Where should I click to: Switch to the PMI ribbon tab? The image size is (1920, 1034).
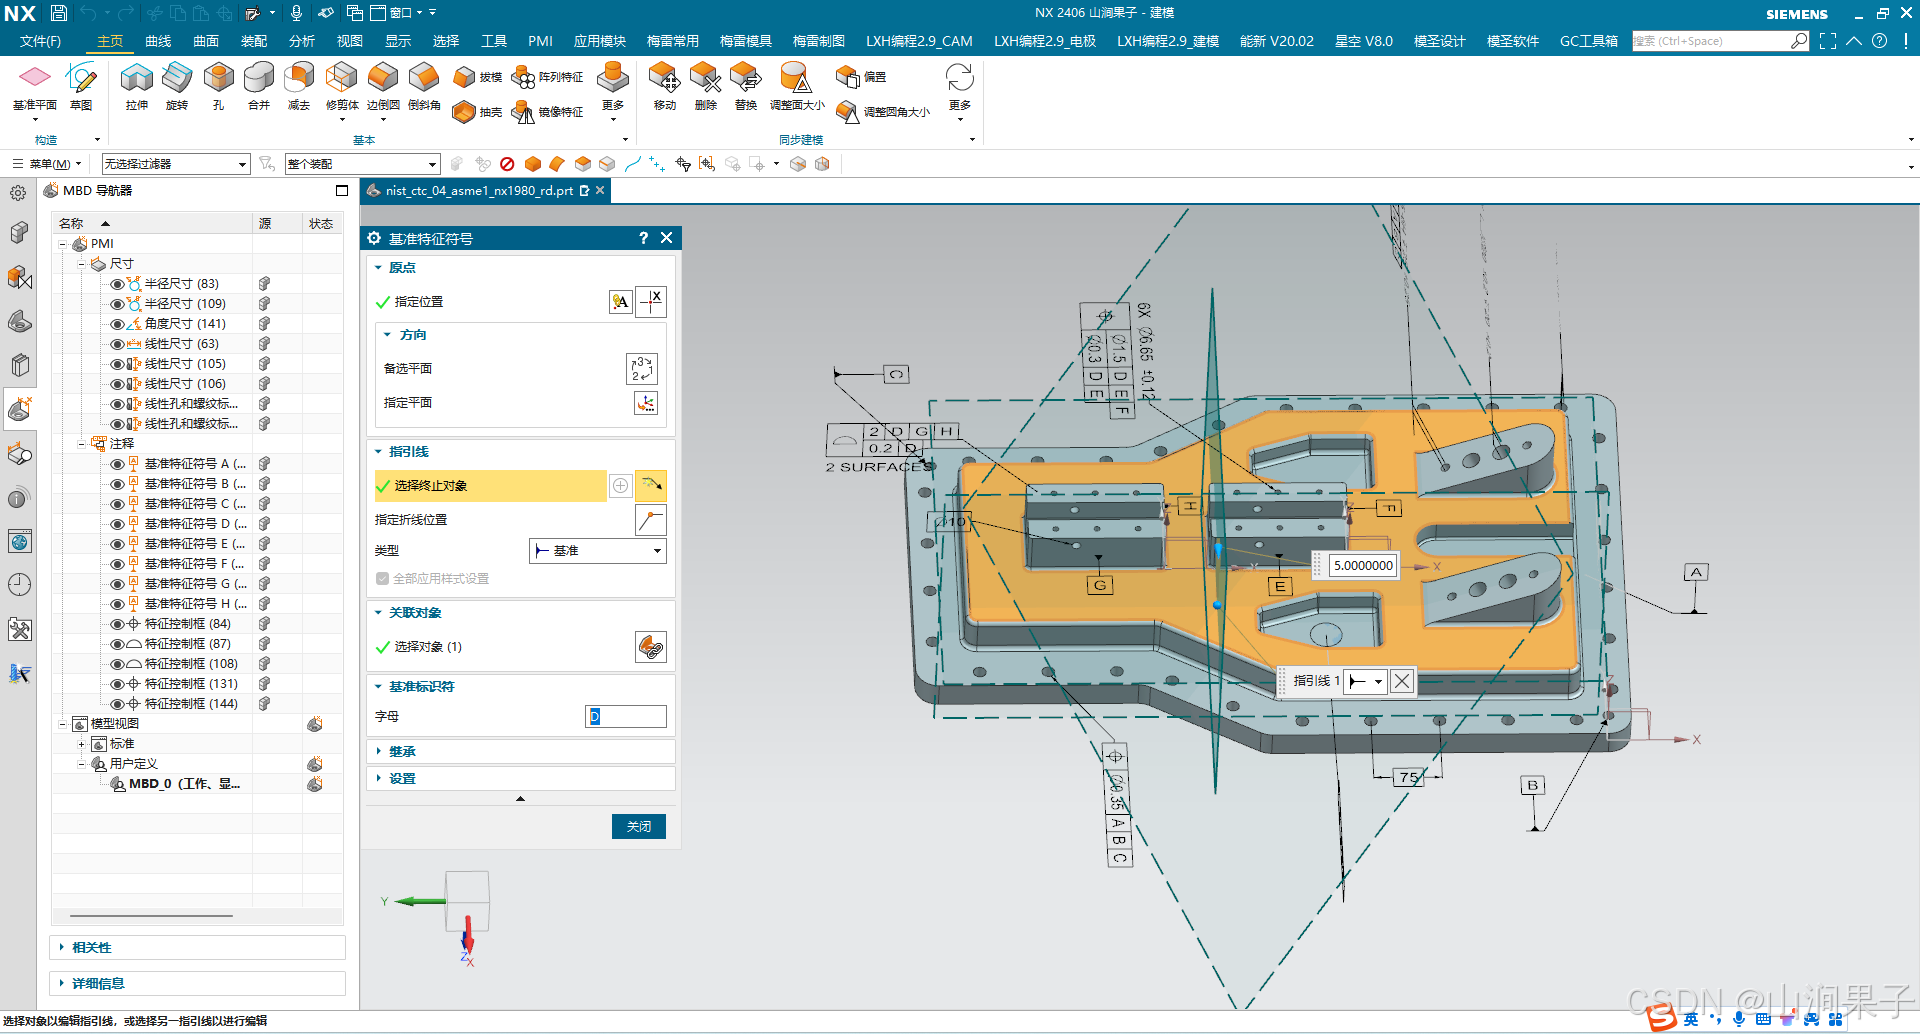pyautogui.click(x=540, y=41)
